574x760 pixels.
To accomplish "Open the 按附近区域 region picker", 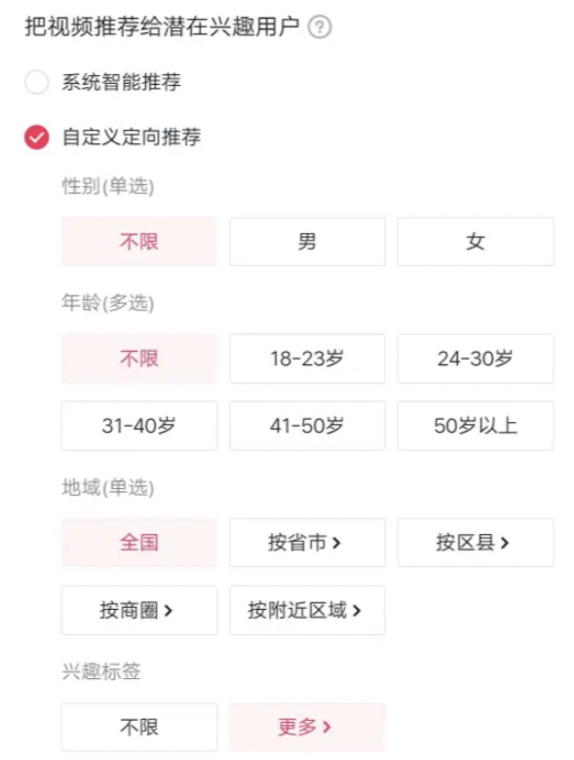I will coord(307,610).
